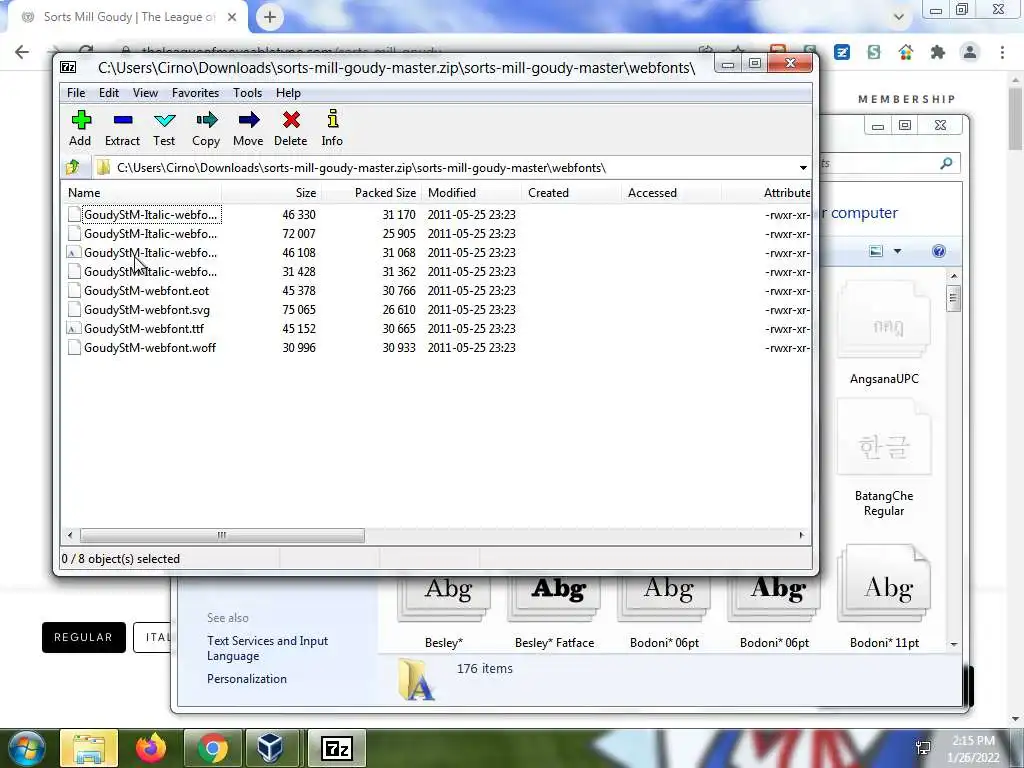Click the red Delete icon
This screenshot has width=1024, height=768.
[291, 128]
